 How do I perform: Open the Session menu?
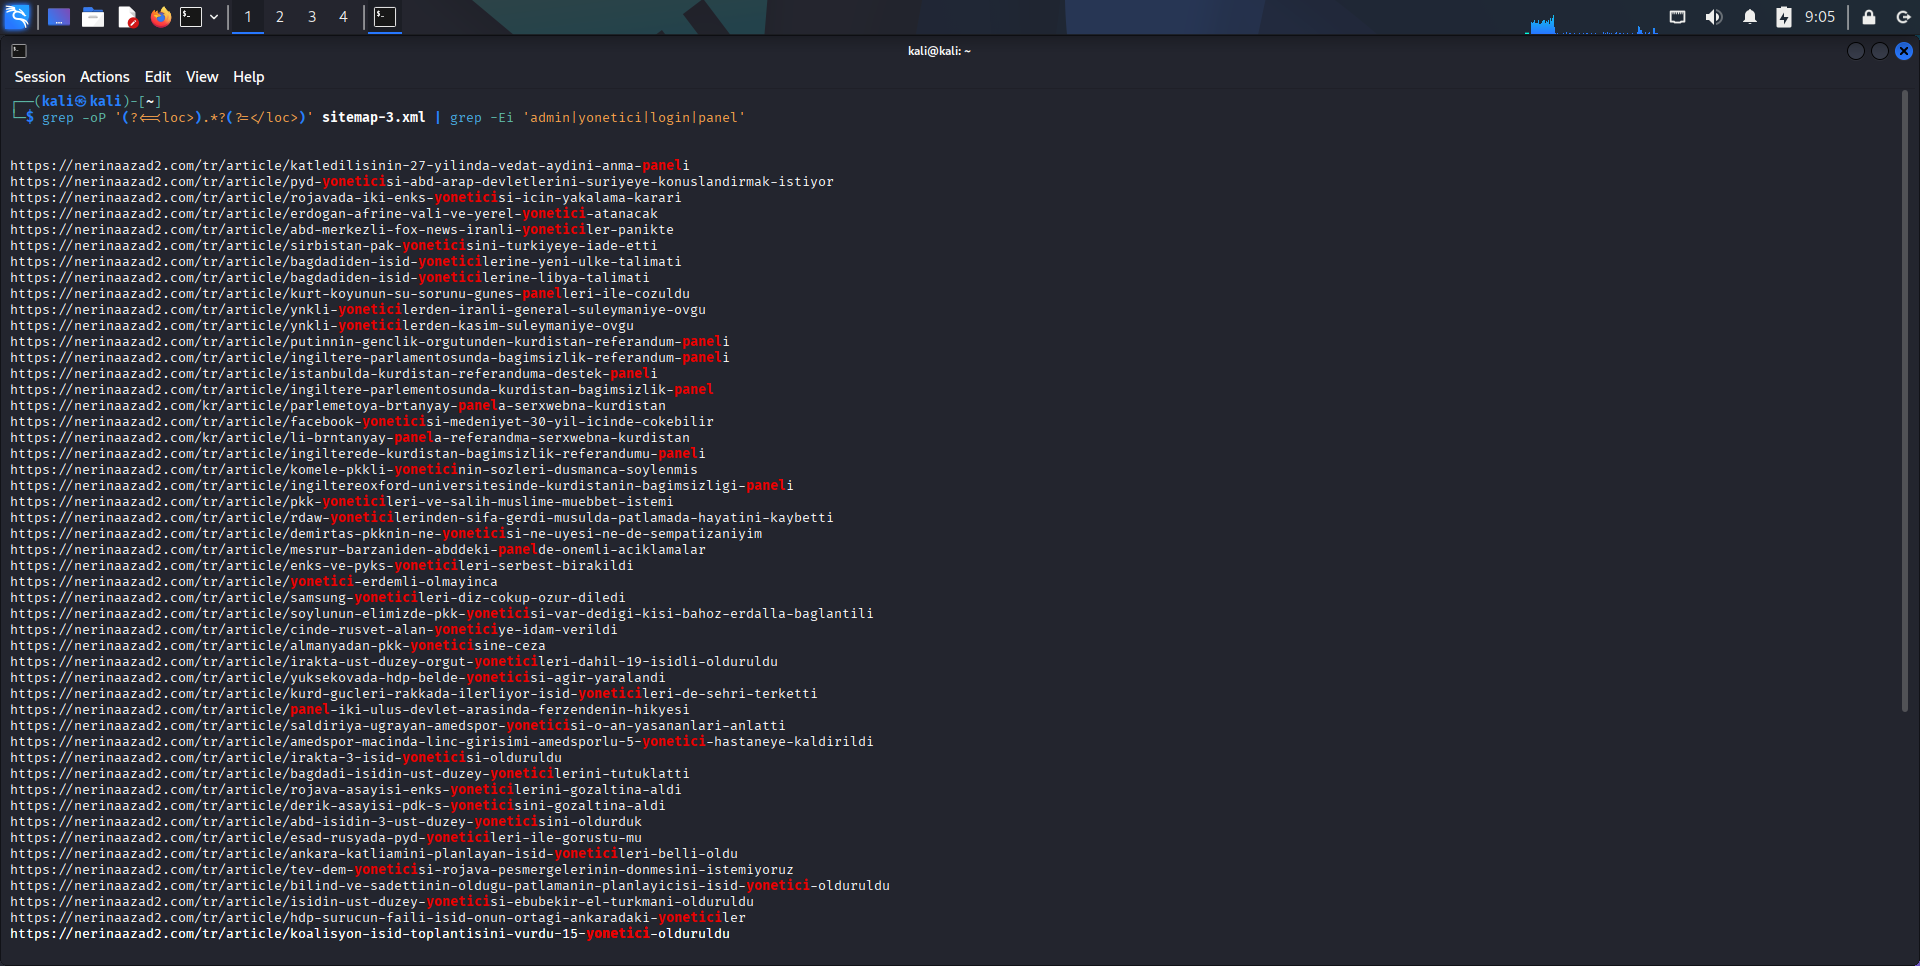pos(40,77)
